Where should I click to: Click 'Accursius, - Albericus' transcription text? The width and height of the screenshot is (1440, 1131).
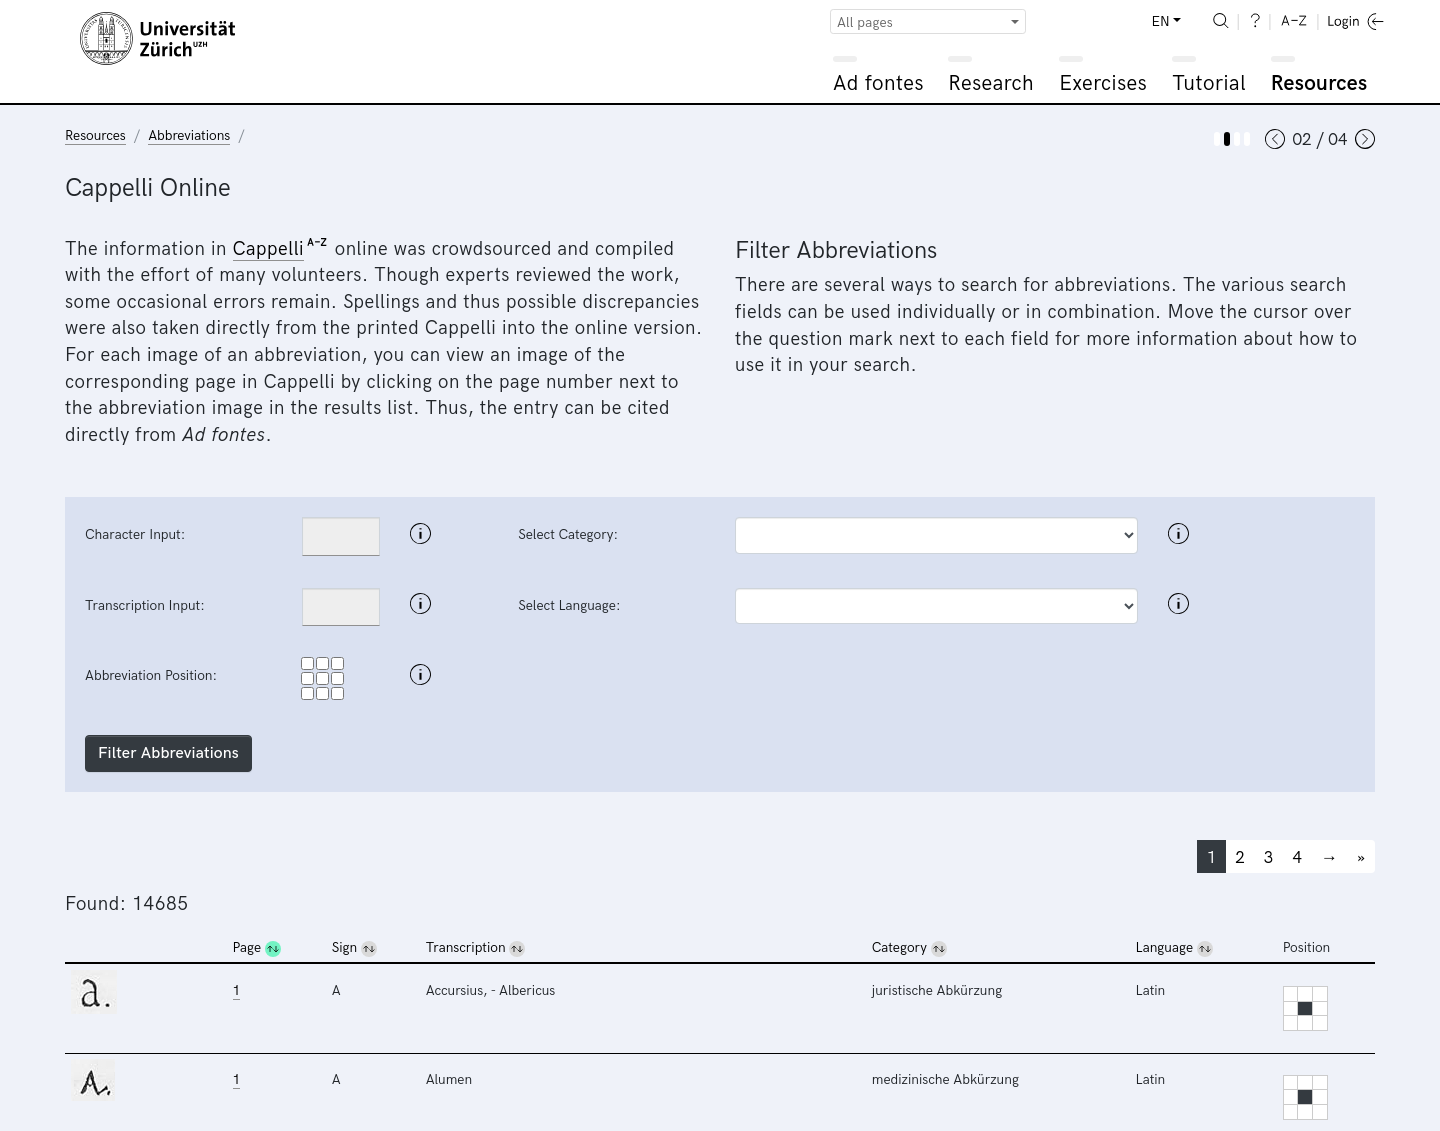tap(490, 991)
